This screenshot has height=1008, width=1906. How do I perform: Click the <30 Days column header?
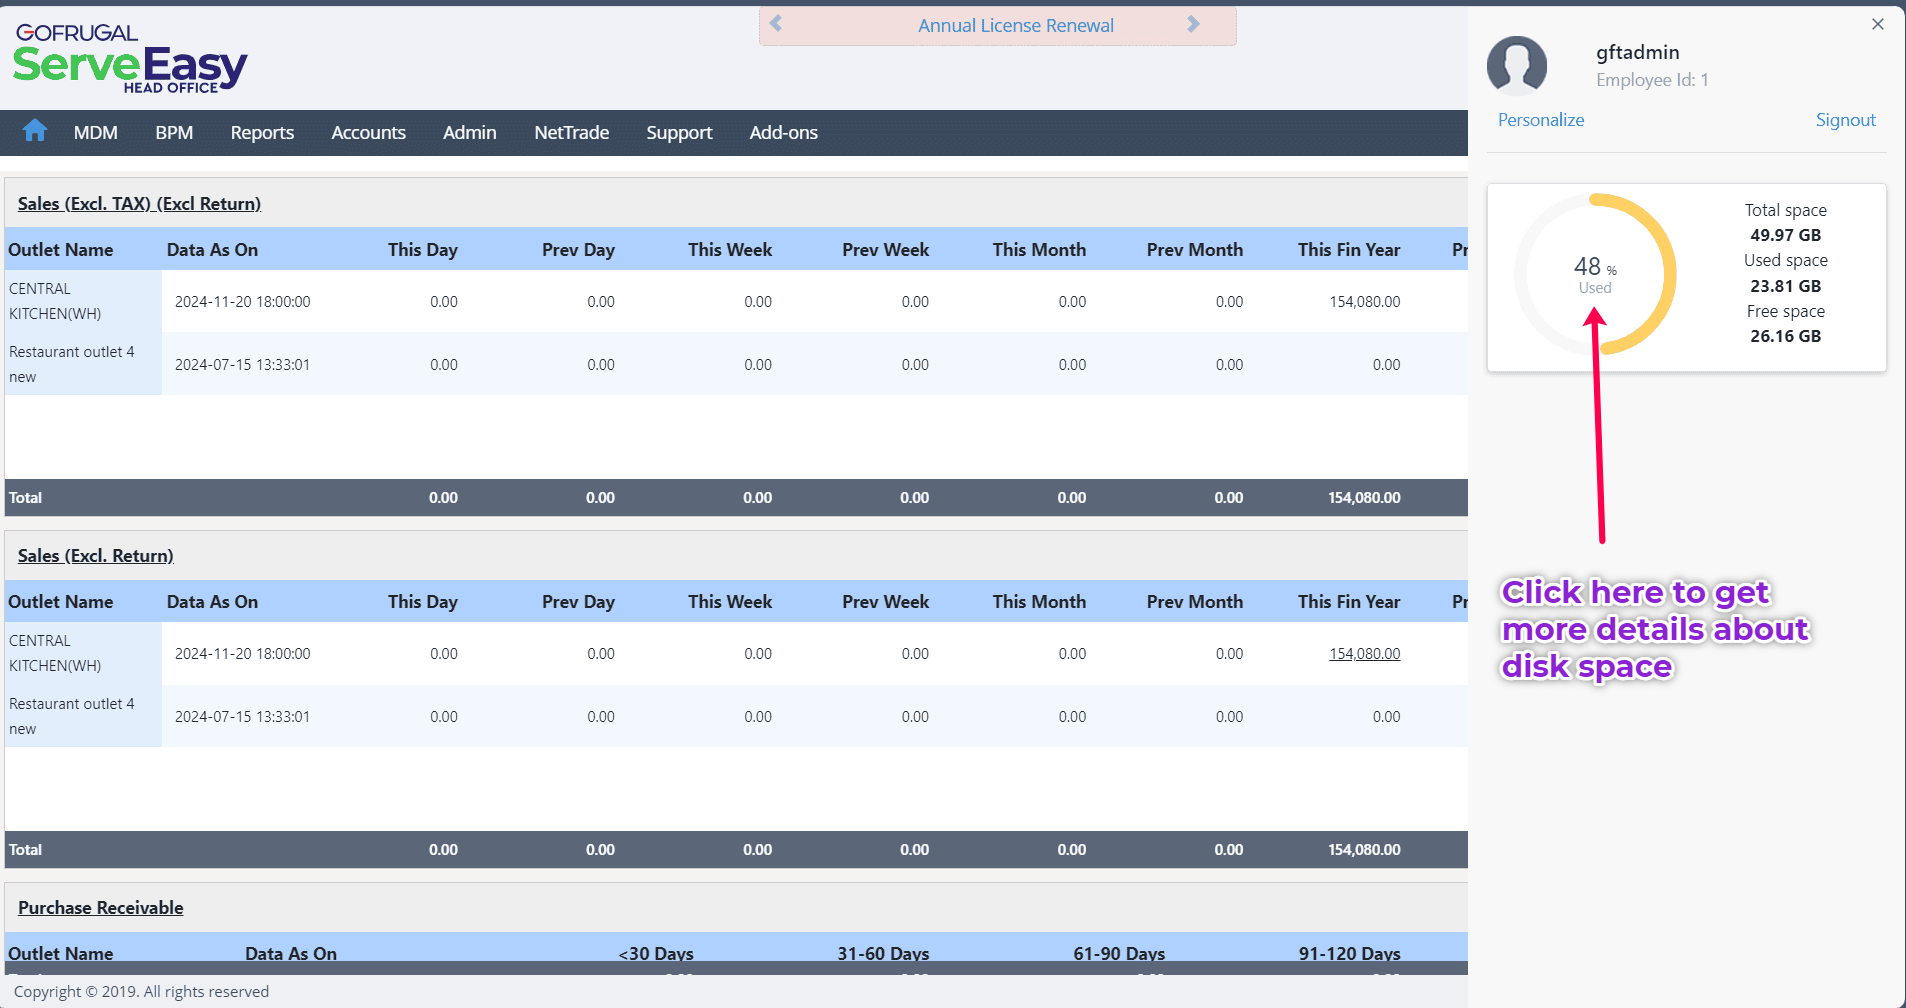coord(656,953)
